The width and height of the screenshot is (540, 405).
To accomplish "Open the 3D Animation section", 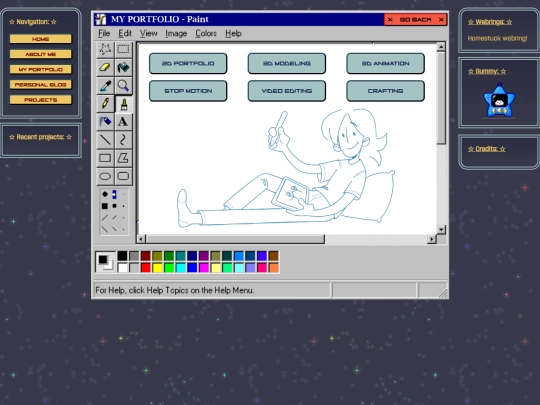I will (385, 63).
